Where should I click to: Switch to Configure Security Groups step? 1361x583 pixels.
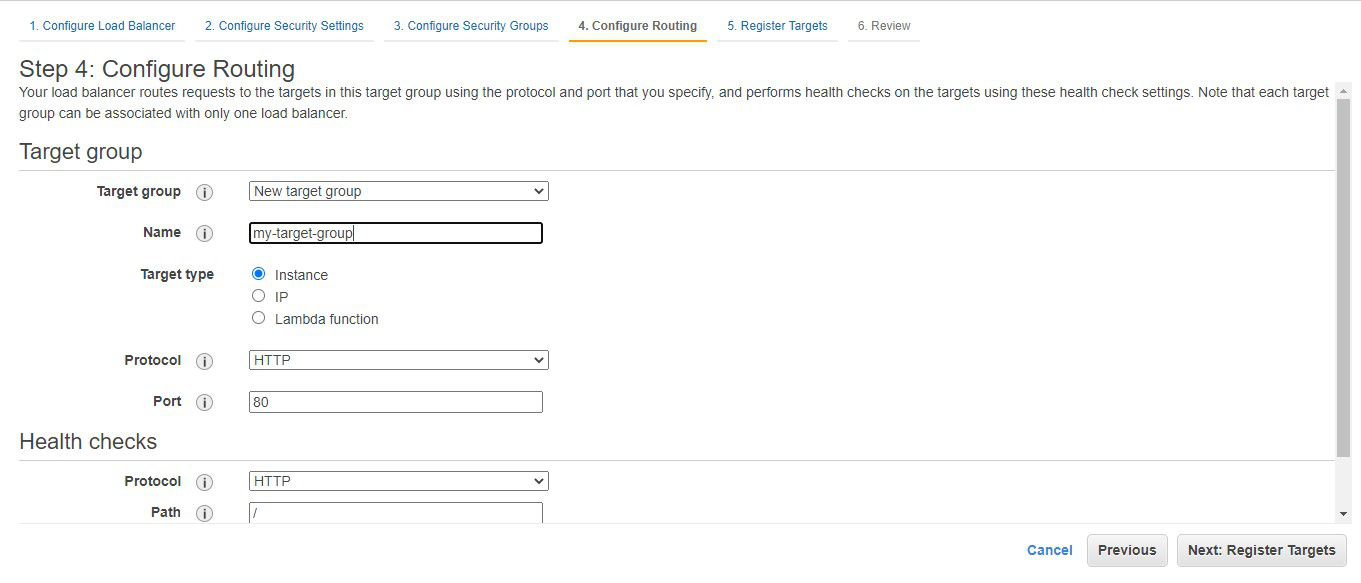[471, 26]
